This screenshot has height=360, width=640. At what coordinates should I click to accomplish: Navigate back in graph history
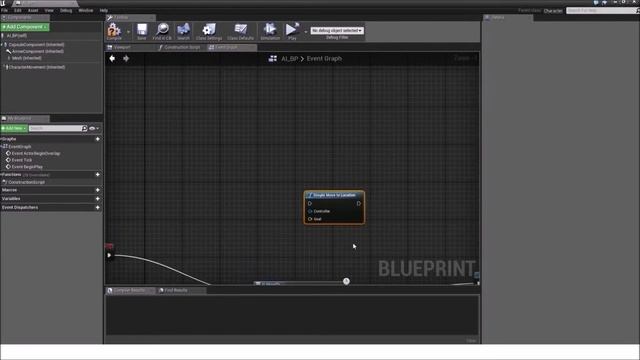(112, 59)
